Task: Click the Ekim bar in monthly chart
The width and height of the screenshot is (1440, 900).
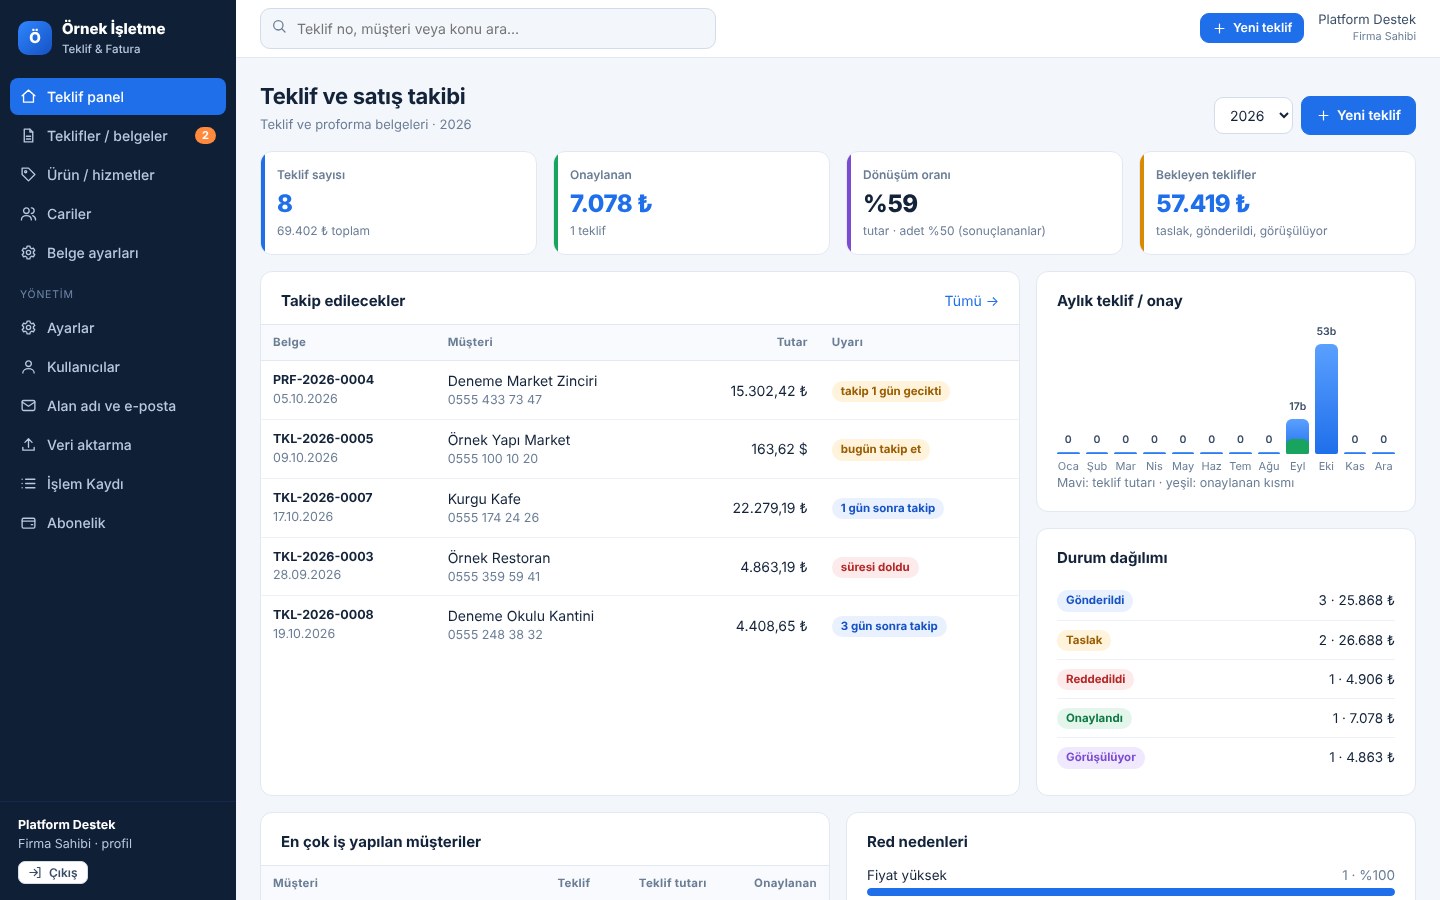Action: click(1326, 399)
